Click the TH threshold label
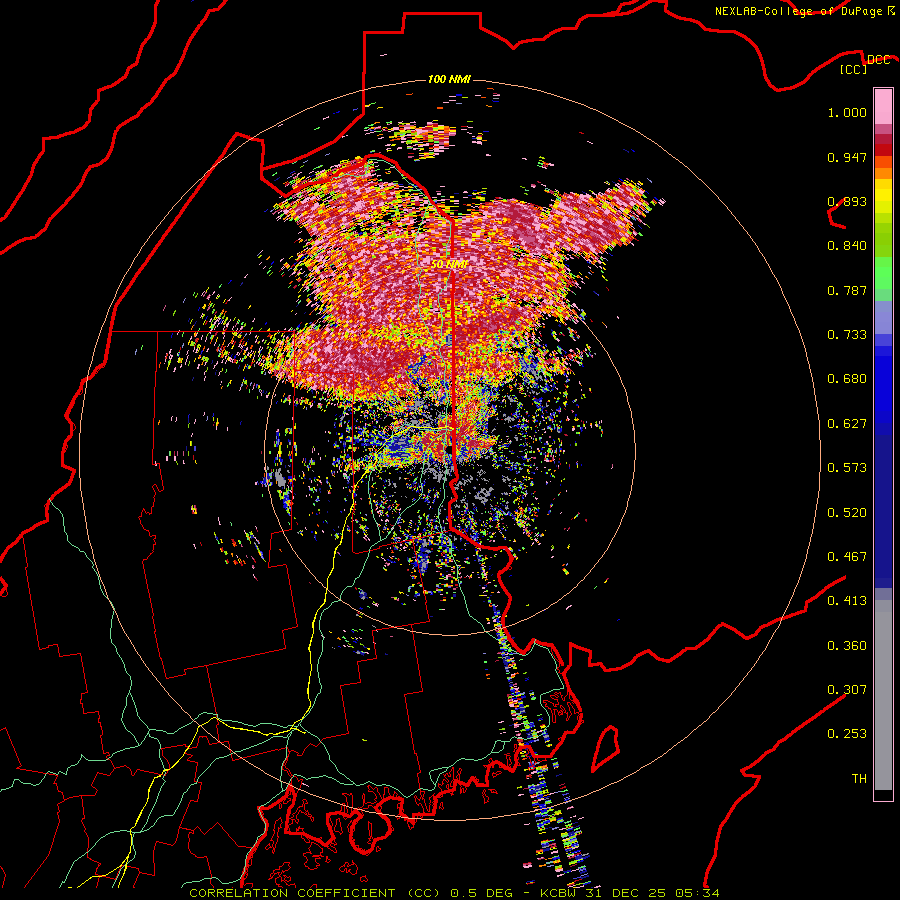 pyautogui.click(x=859, y=779)
